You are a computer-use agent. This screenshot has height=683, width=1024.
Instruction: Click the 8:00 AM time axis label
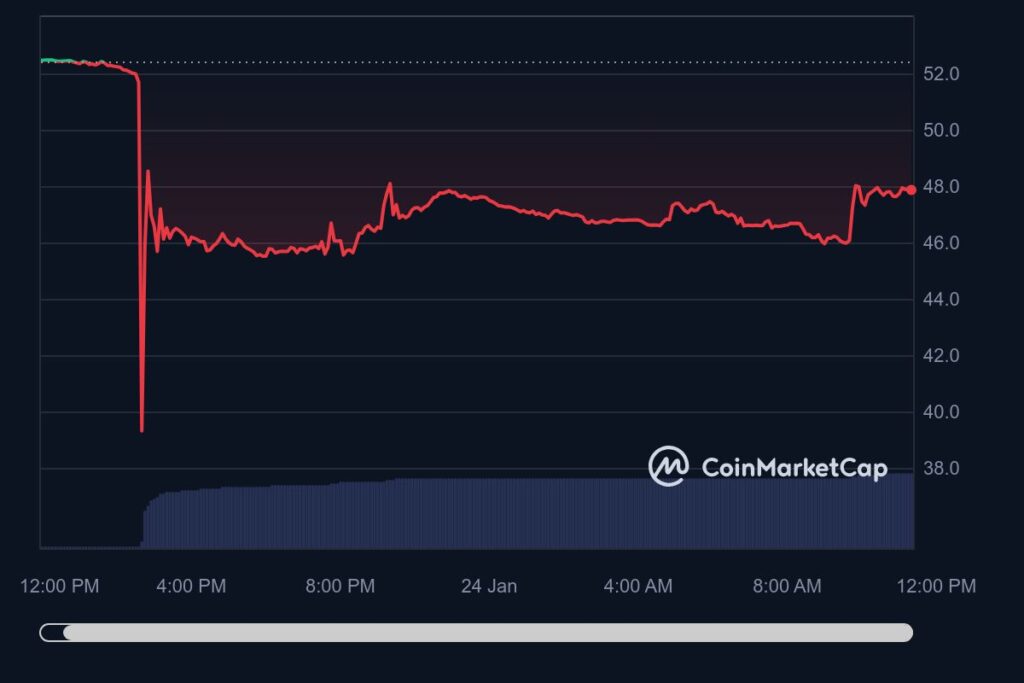pyautogui.click(x=787, y=586)
